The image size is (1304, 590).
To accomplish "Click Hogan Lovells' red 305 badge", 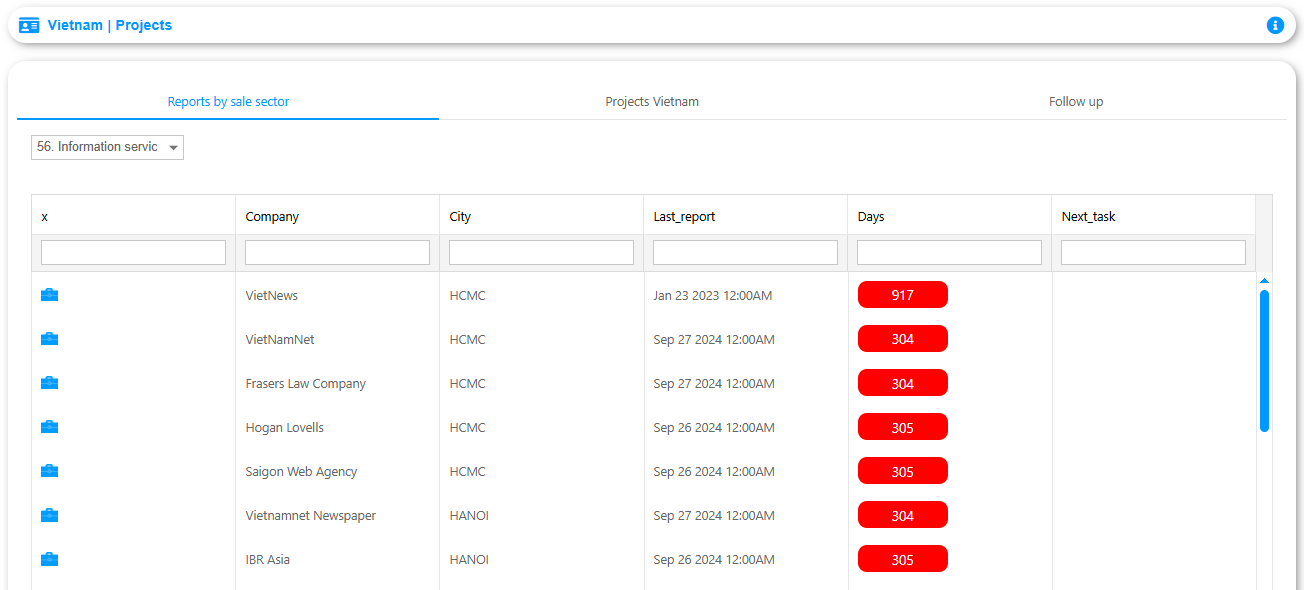I will point(902,427).
